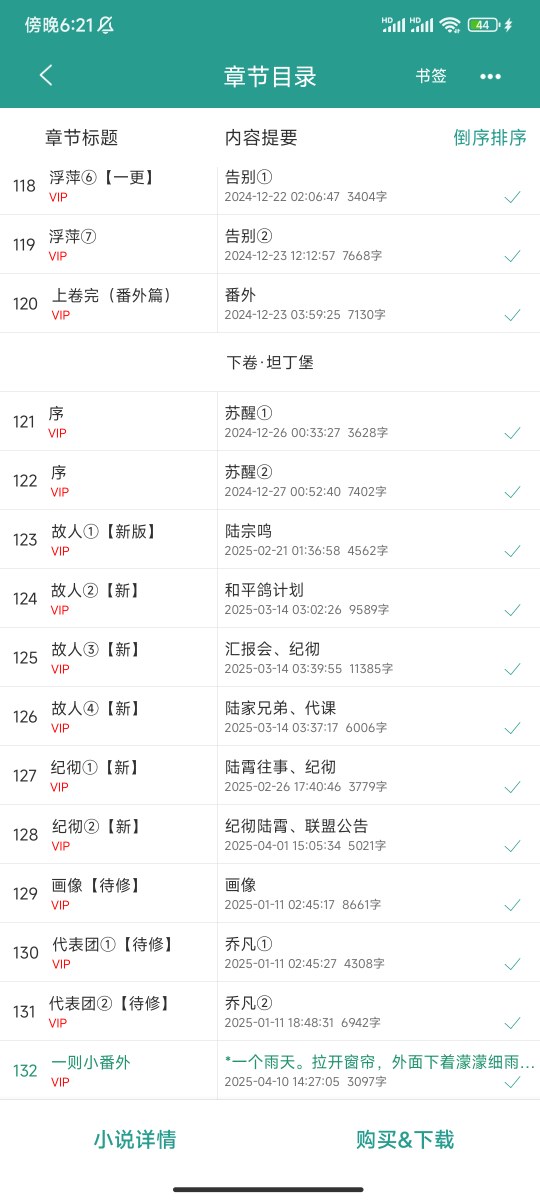This screenshot has width=540, height=1200.
Task: Open chapter 124 故人②【新】
Action: tap(270, 599)
